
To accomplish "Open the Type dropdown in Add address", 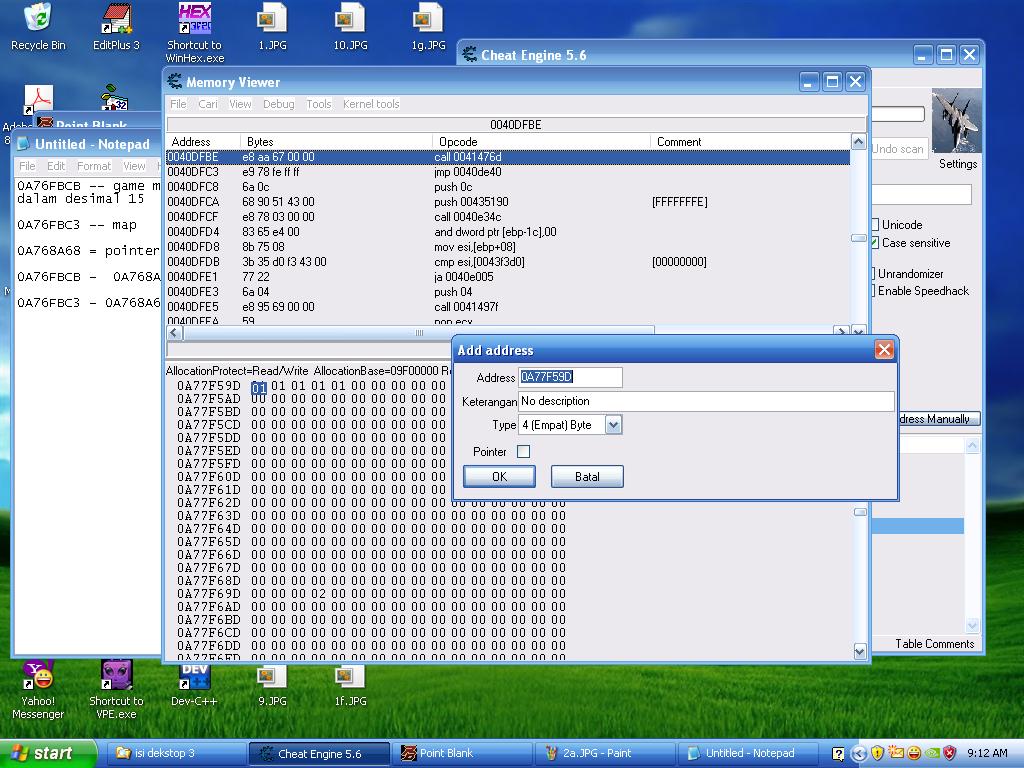I will (613, 425).
